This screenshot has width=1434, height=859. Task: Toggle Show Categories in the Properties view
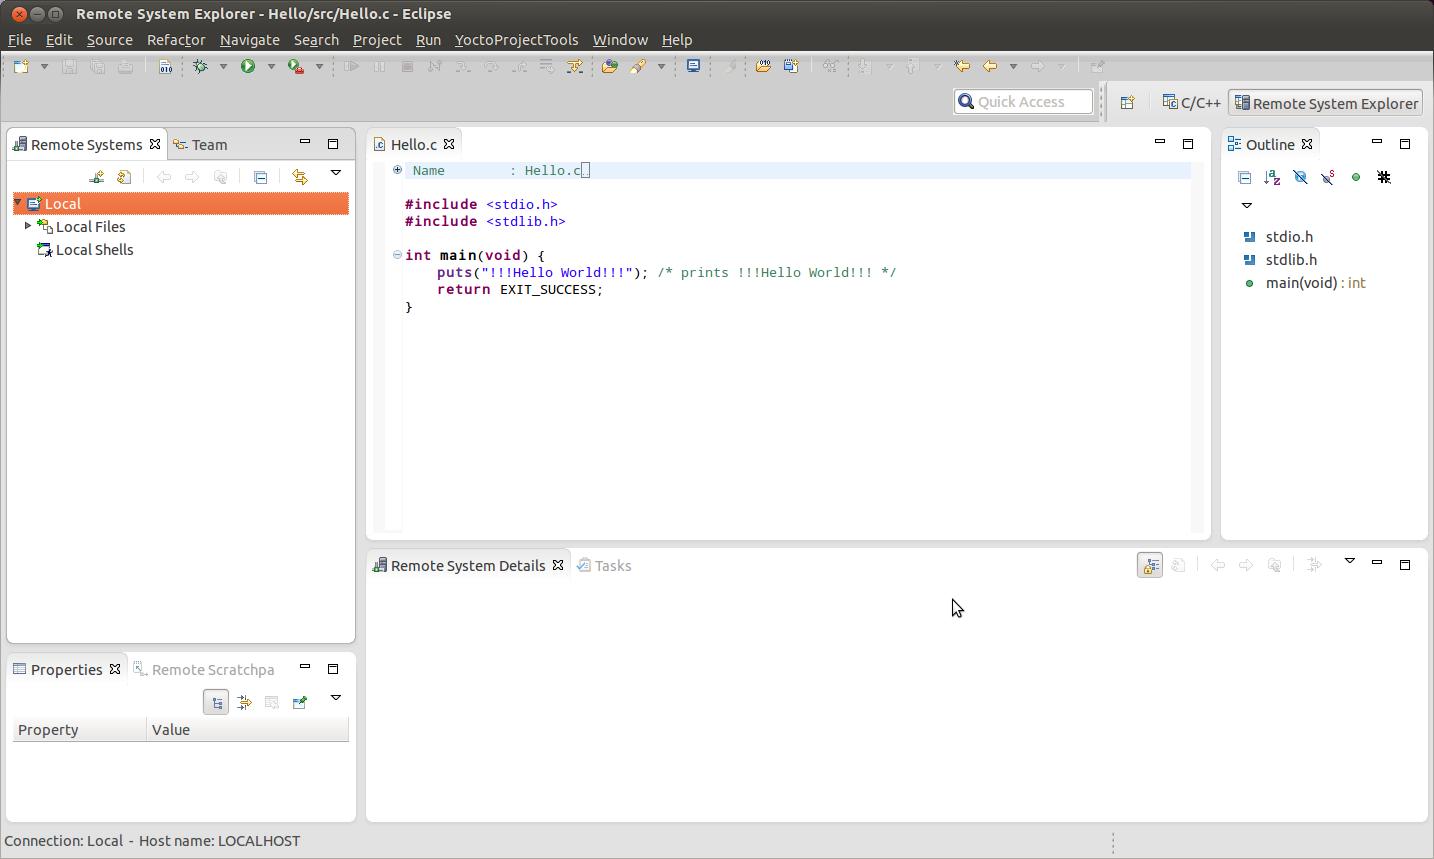point(216,702)
